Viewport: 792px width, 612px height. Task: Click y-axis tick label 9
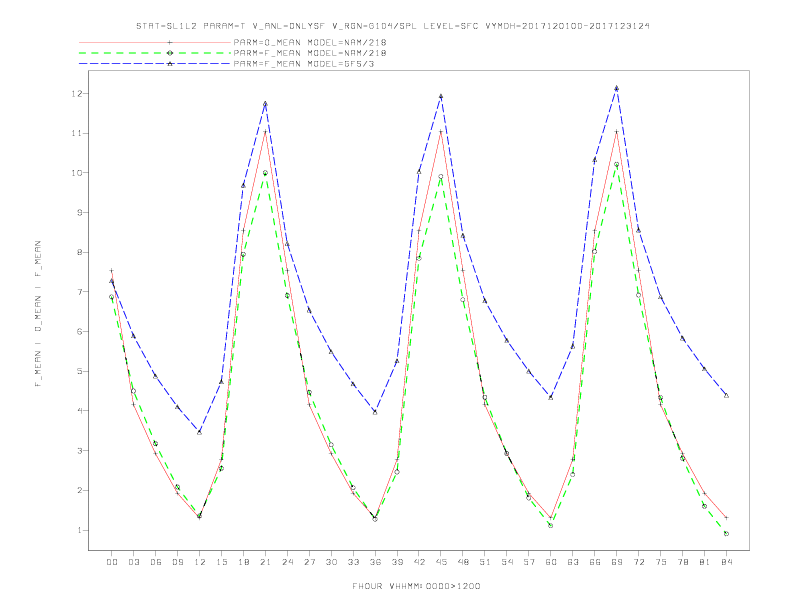(80, 213)
